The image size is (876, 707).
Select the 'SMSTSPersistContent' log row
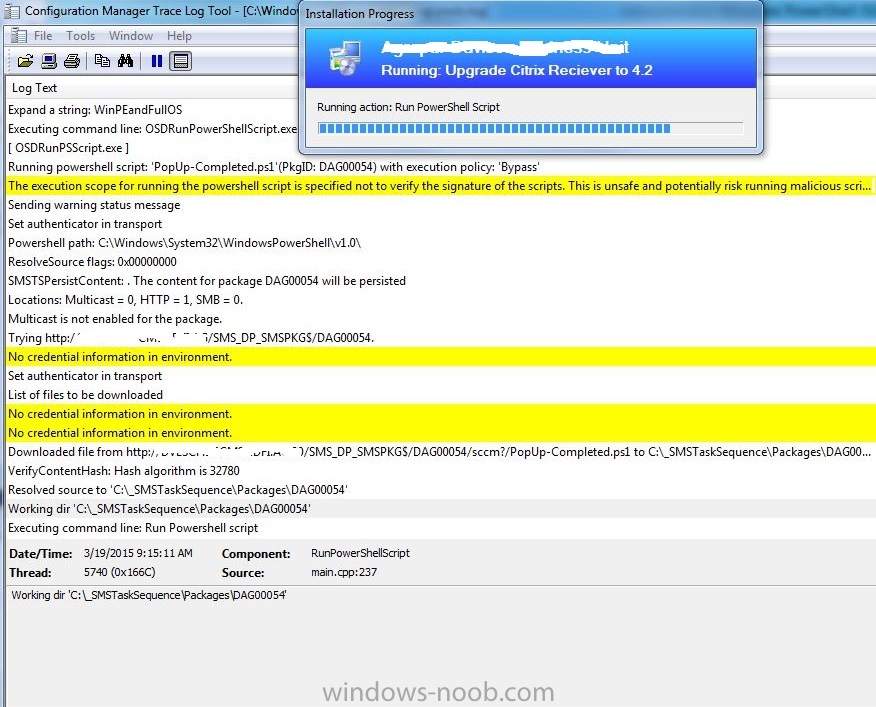440,281
